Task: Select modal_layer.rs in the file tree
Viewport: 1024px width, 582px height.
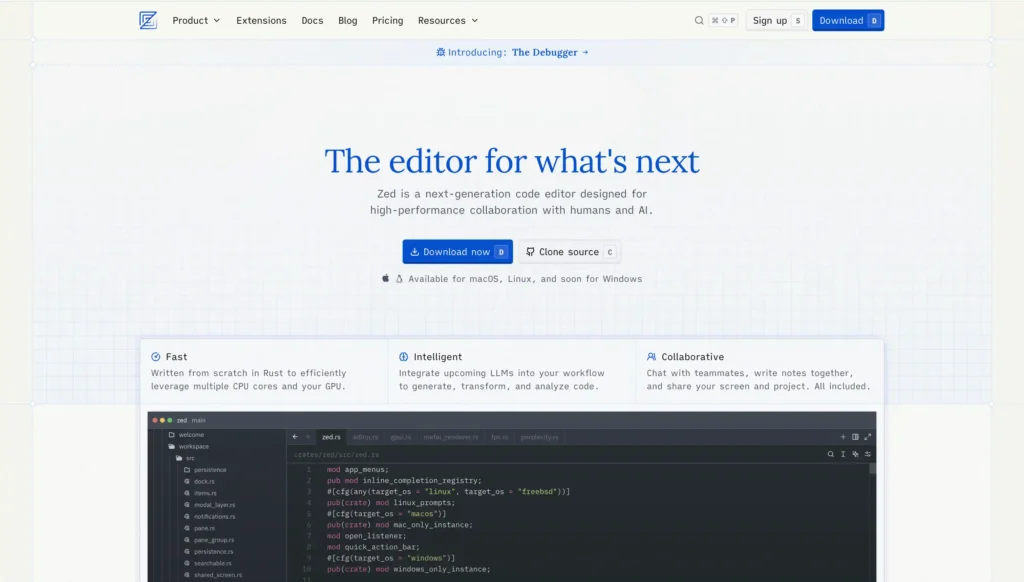Action: coord(214,505)
